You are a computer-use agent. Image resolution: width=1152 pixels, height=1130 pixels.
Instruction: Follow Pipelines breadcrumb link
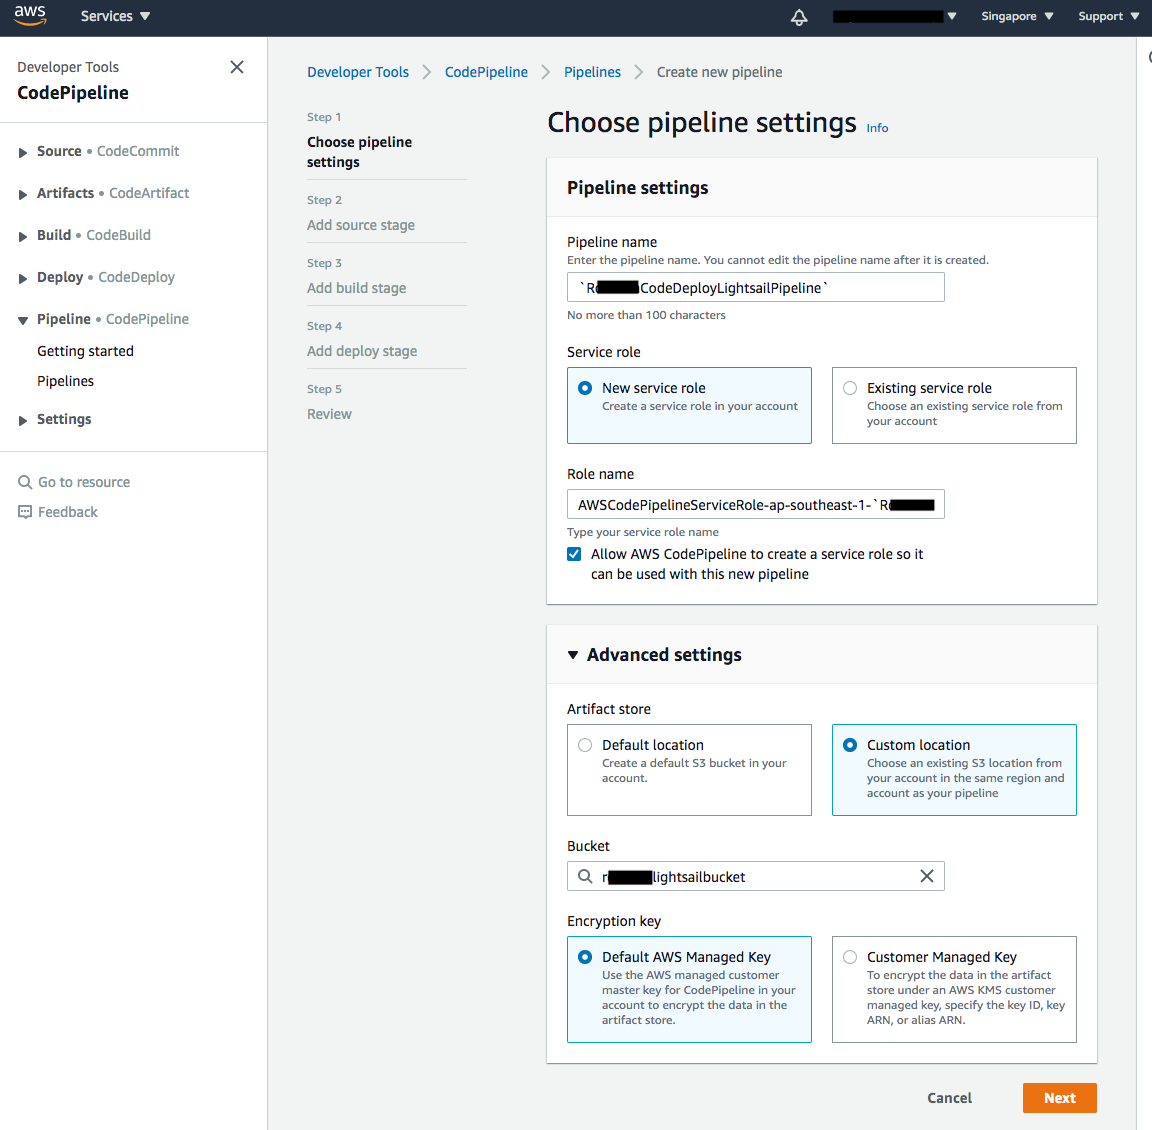[592, 72]
